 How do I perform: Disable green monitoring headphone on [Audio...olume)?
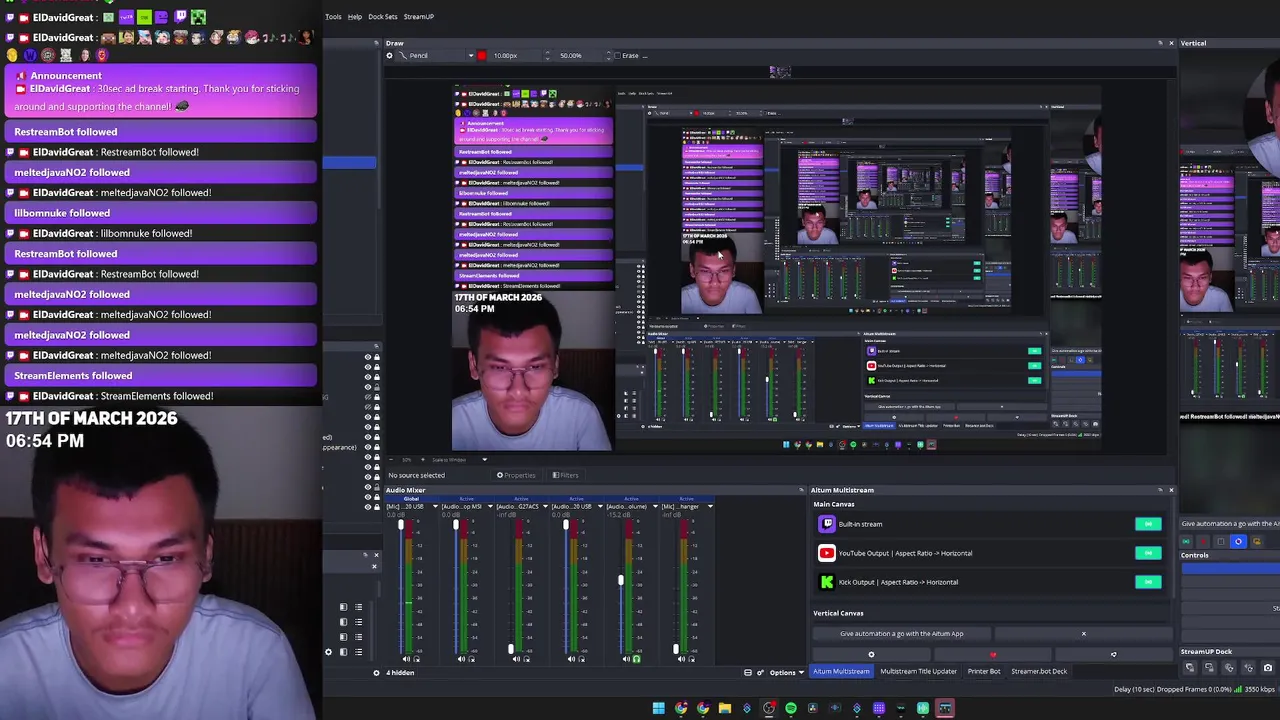637,659
